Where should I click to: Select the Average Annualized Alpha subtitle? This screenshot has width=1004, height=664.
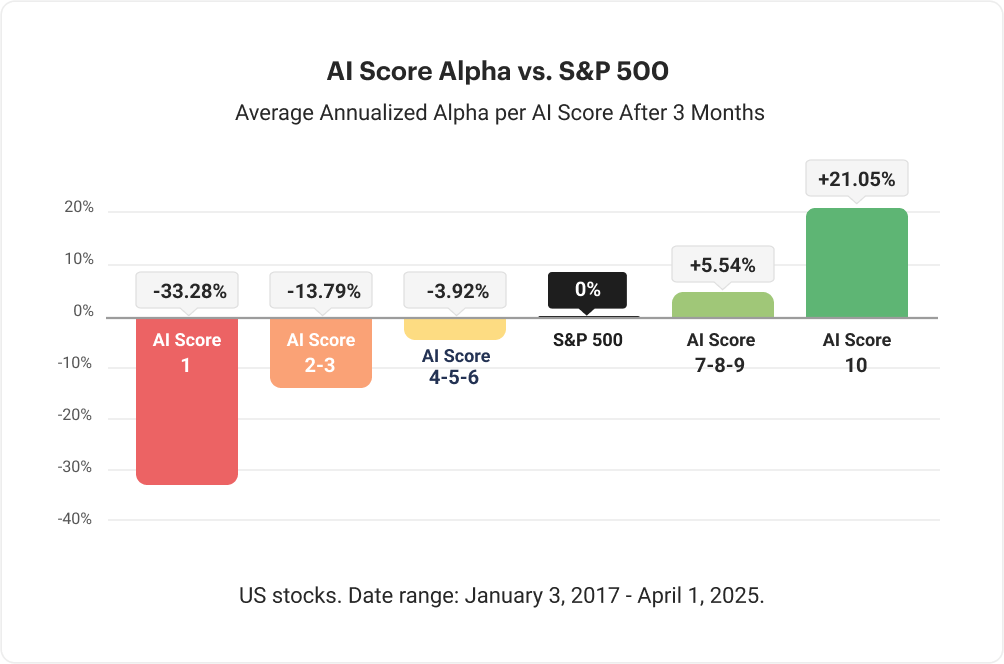500,113
